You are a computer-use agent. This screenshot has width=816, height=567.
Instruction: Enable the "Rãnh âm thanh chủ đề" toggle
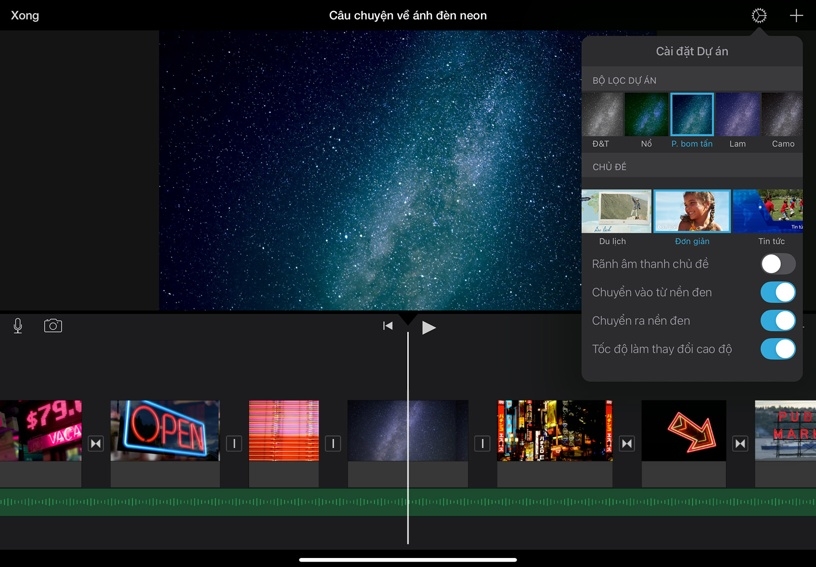[x=777, y=264]
